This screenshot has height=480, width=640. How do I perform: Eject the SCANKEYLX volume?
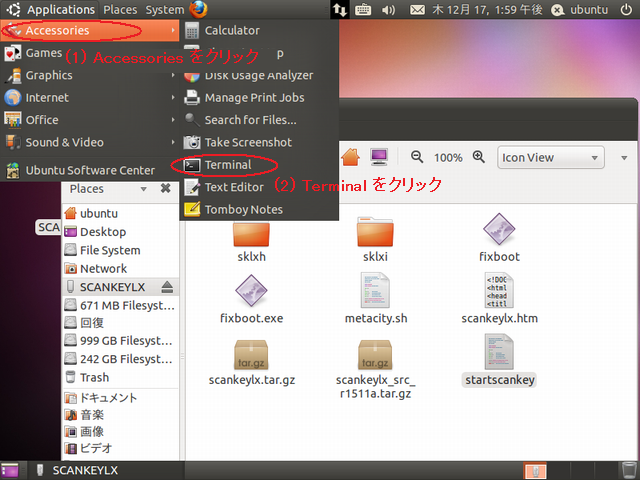[167, 287]
